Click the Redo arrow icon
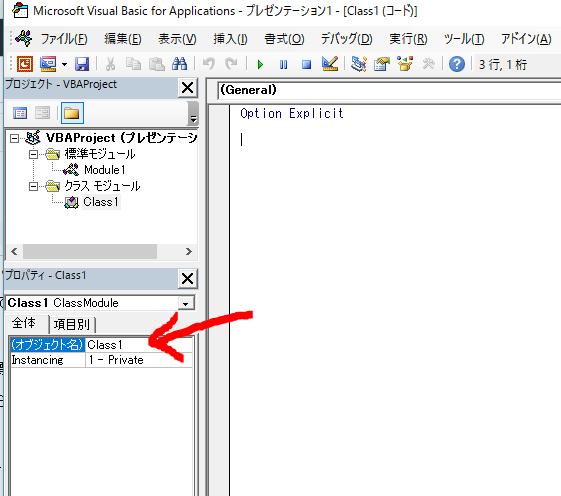The width and height of the screenshot is (561, 496). click(231, 64)
